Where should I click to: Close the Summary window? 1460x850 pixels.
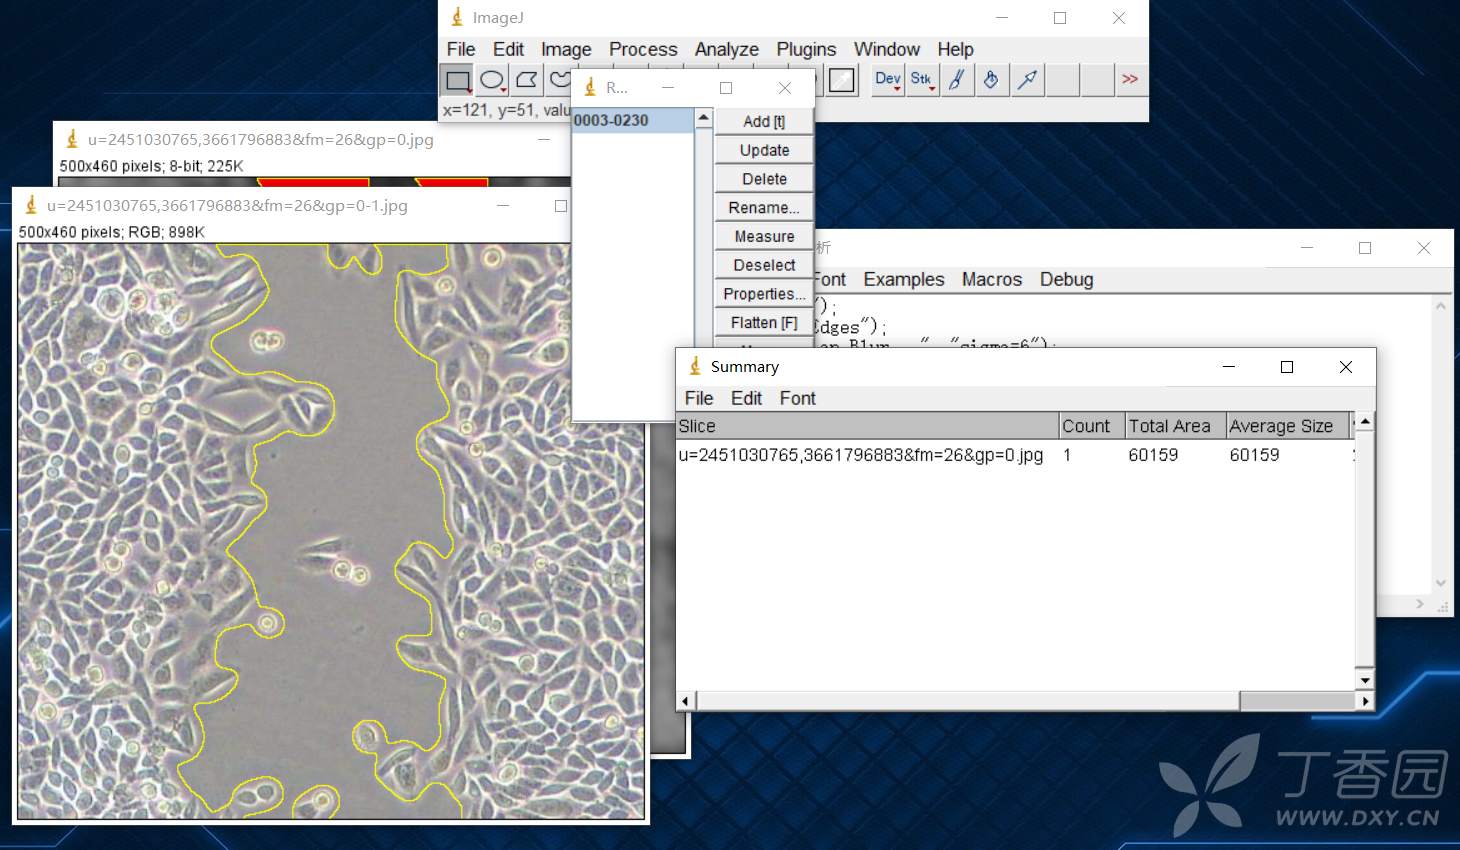point(1346,367)
